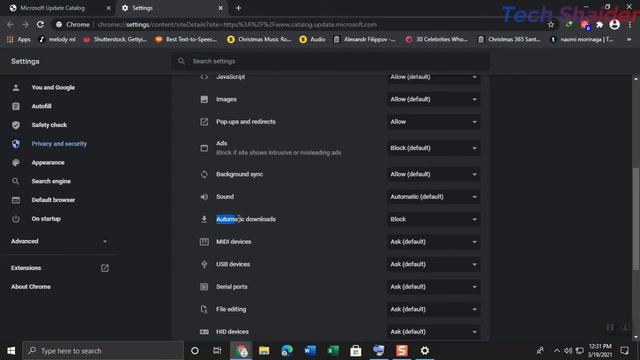Open the Chrome three-dot menu
The height and width of the screenshot is (360, 640).
pyautogui.click(x=630, y=24)
